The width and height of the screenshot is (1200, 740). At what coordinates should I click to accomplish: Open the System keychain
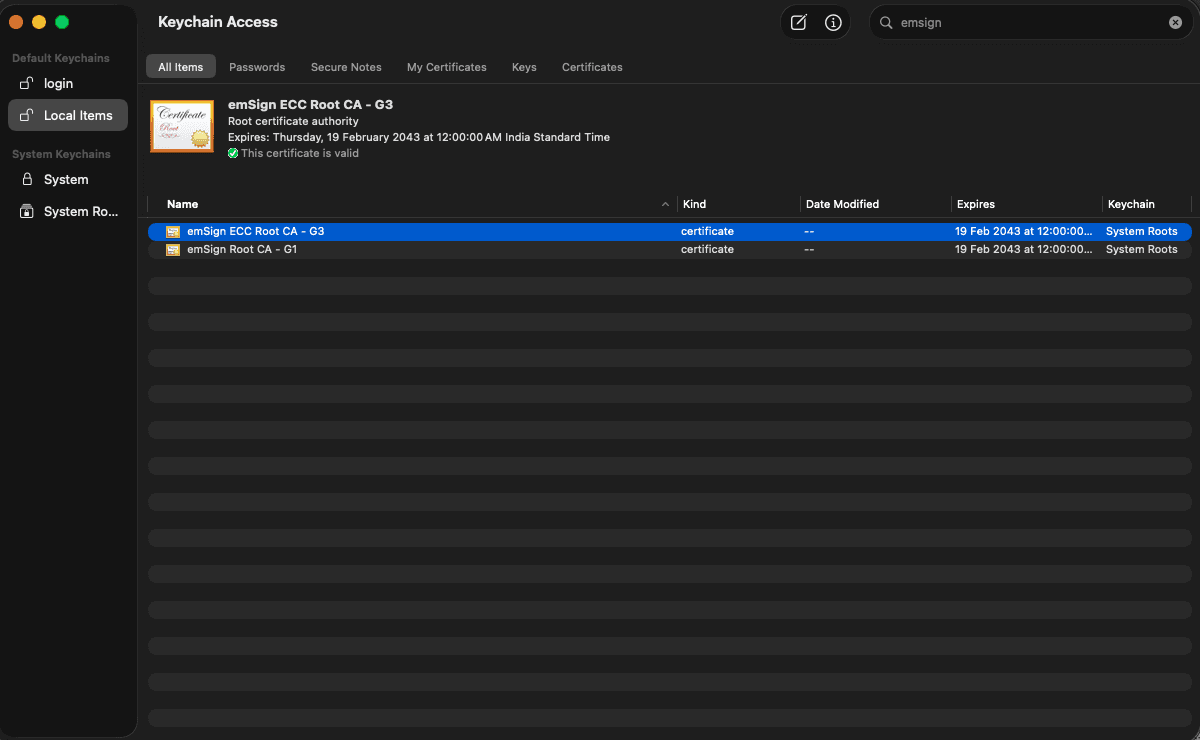tap(68, 179)
